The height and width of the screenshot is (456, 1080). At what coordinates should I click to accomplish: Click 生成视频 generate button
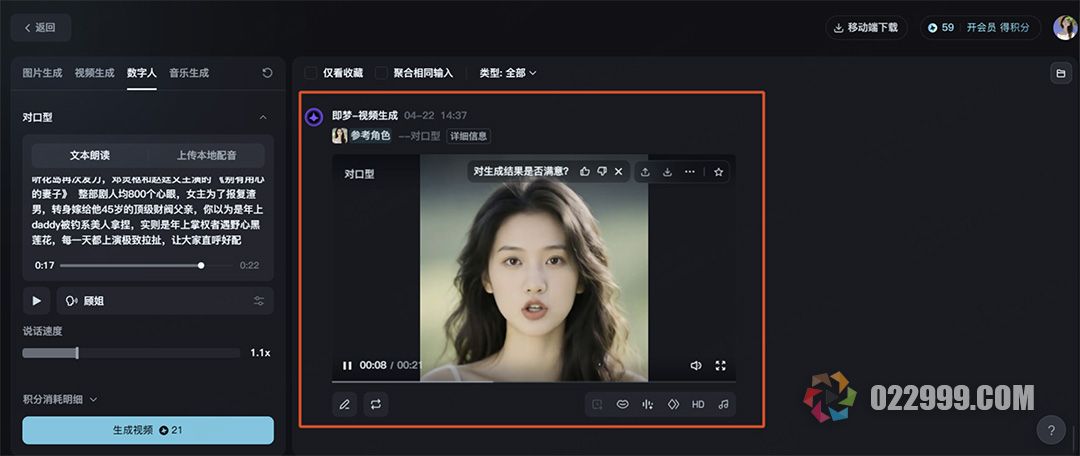[x=148, y=430]
